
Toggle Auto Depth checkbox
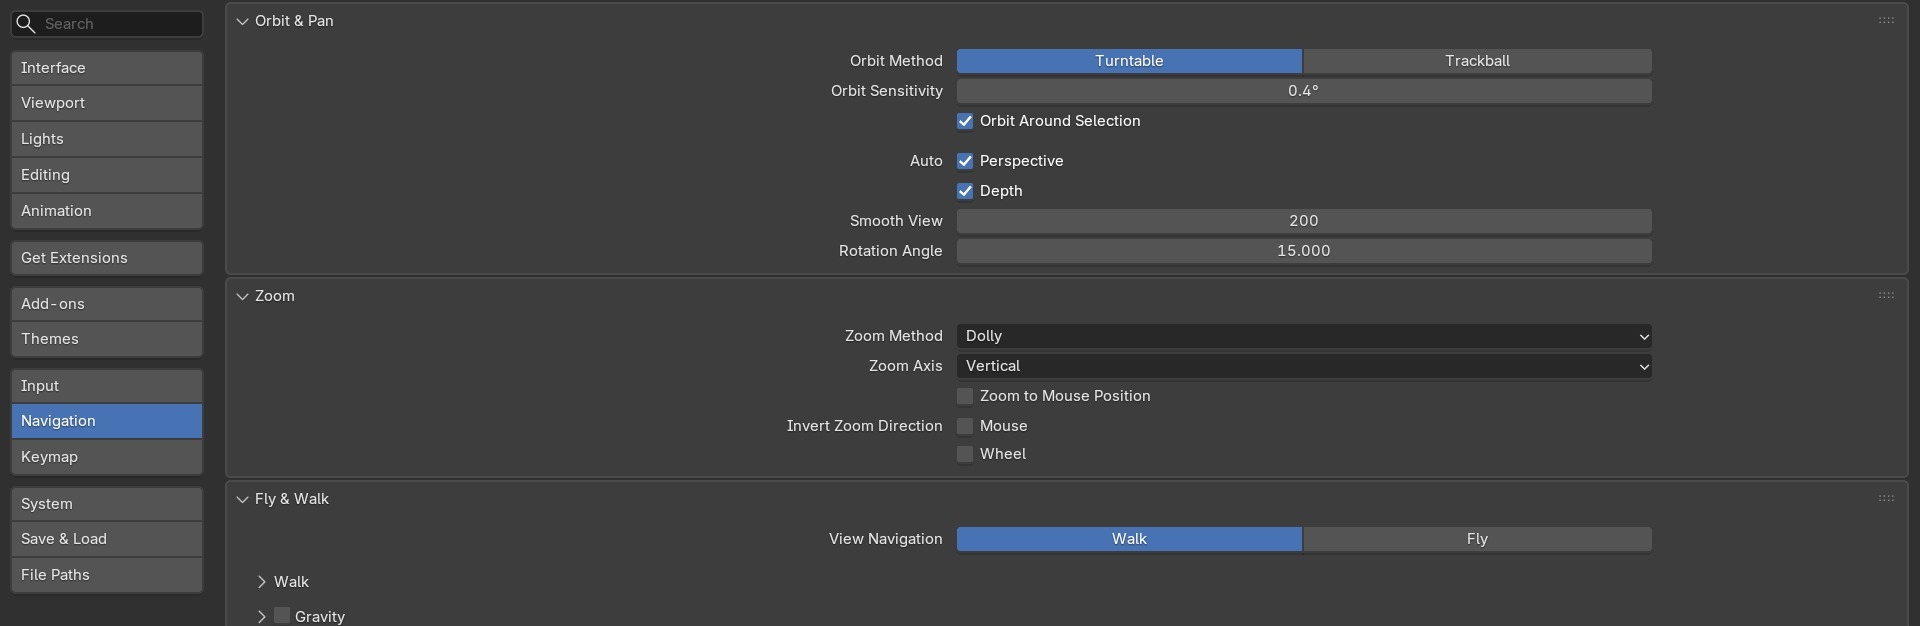click(x=965, y=191)
